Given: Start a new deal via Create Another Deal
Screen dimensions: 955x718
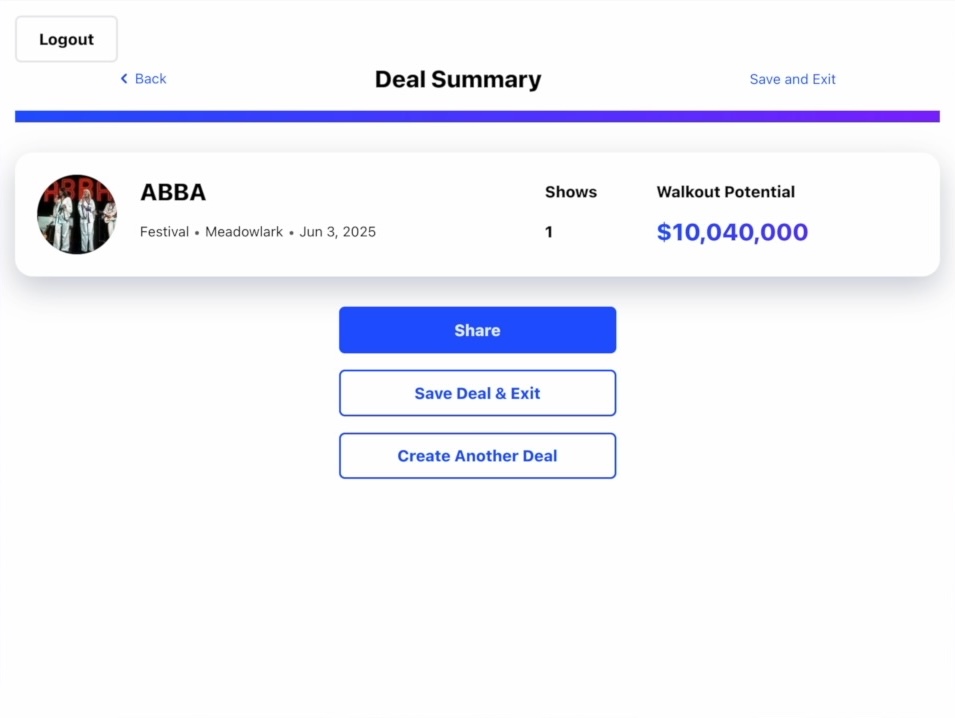Looking at the screenshot, I should click(x=478, y=456).
